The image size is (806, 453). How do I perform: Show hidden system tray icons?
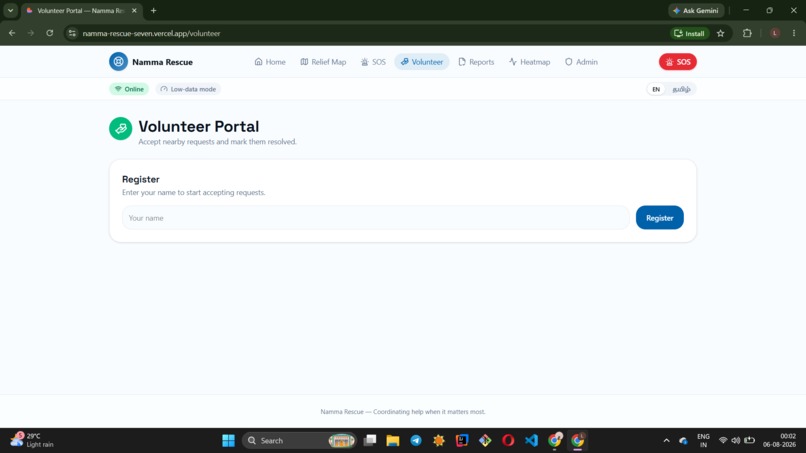pyautogui.click(x=666, y=440)
